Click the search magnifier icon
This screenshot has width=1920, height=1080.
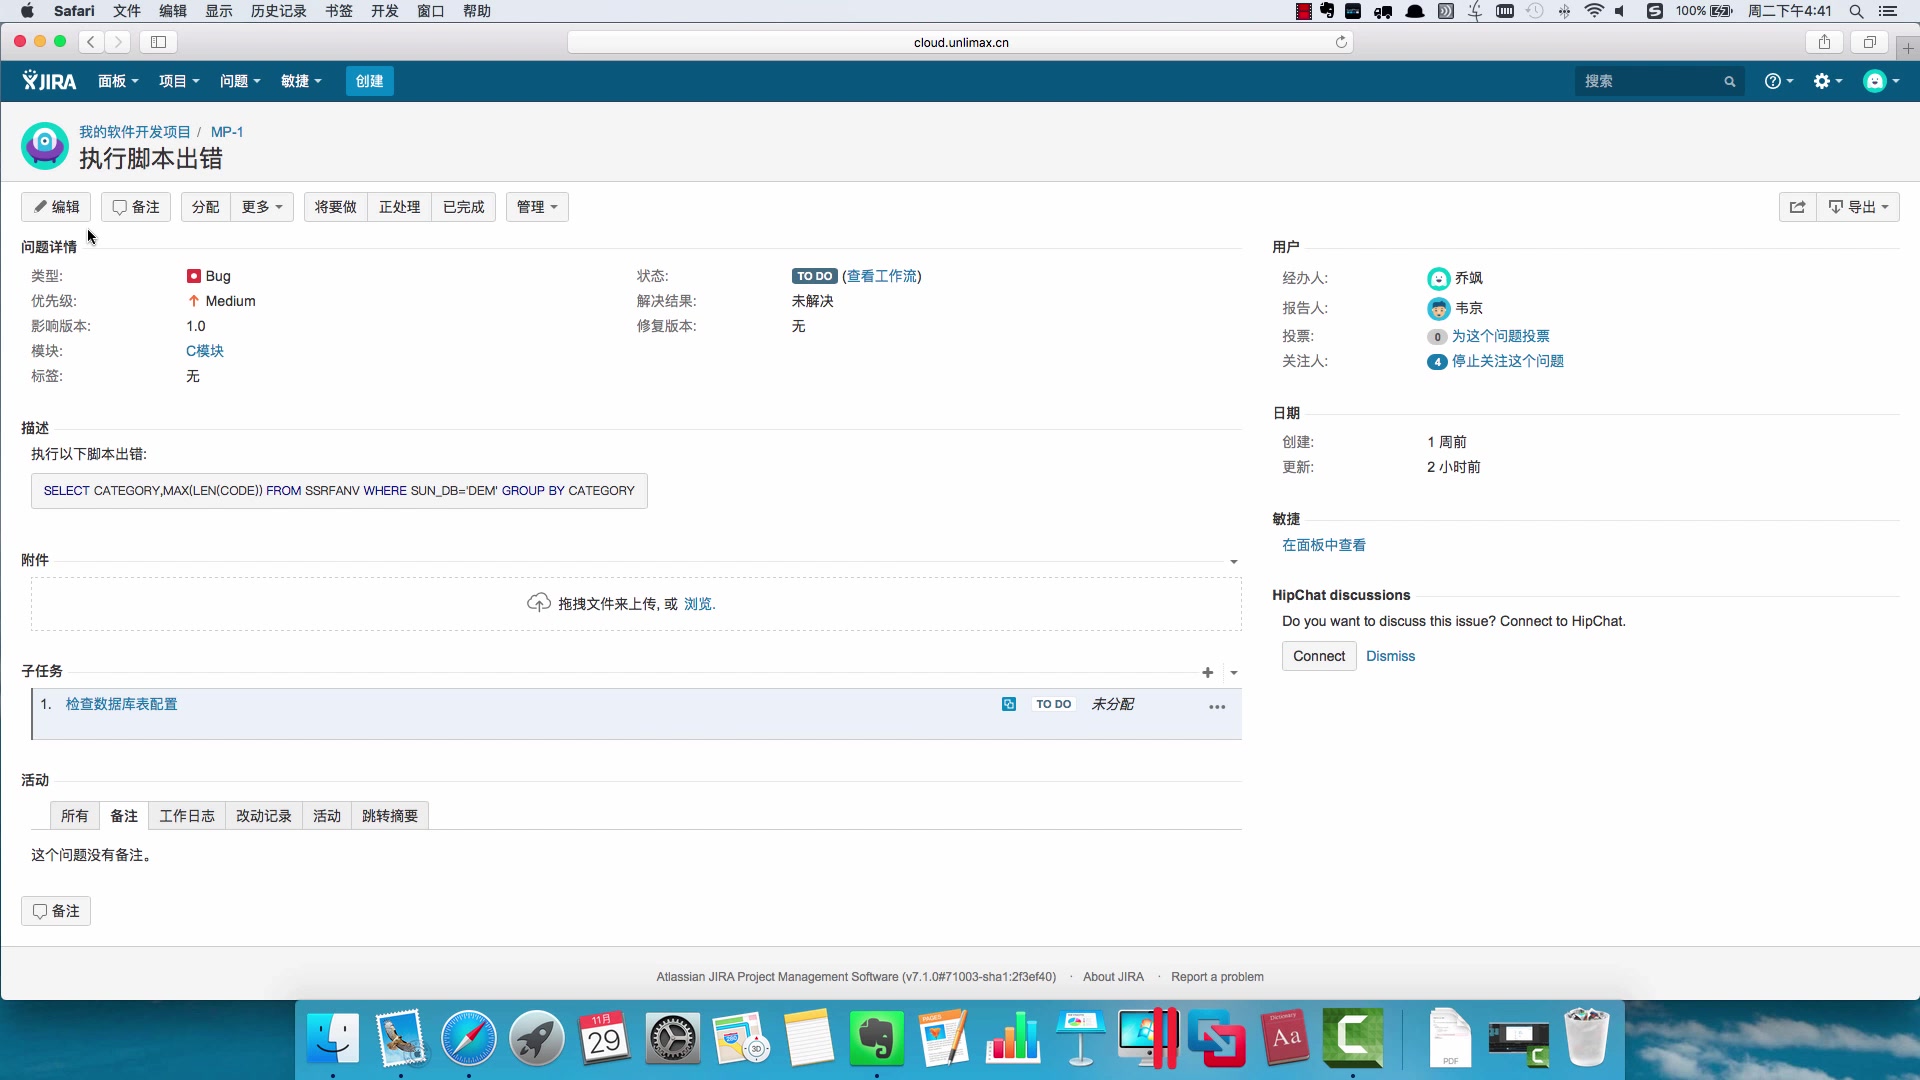coord(1729,81)
